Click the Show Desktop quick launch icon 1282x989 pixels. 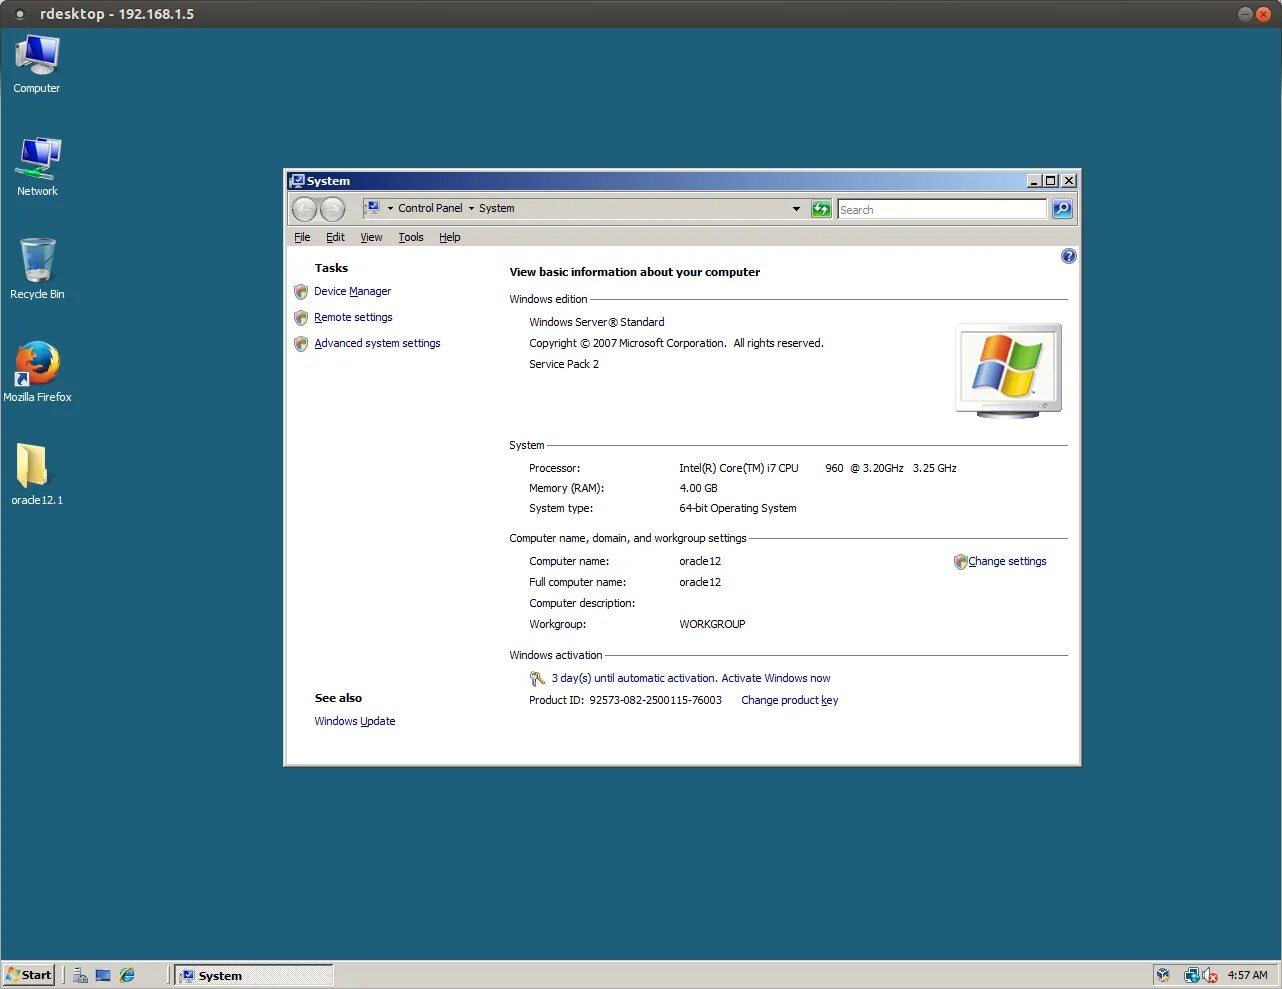tap(103, 975)
